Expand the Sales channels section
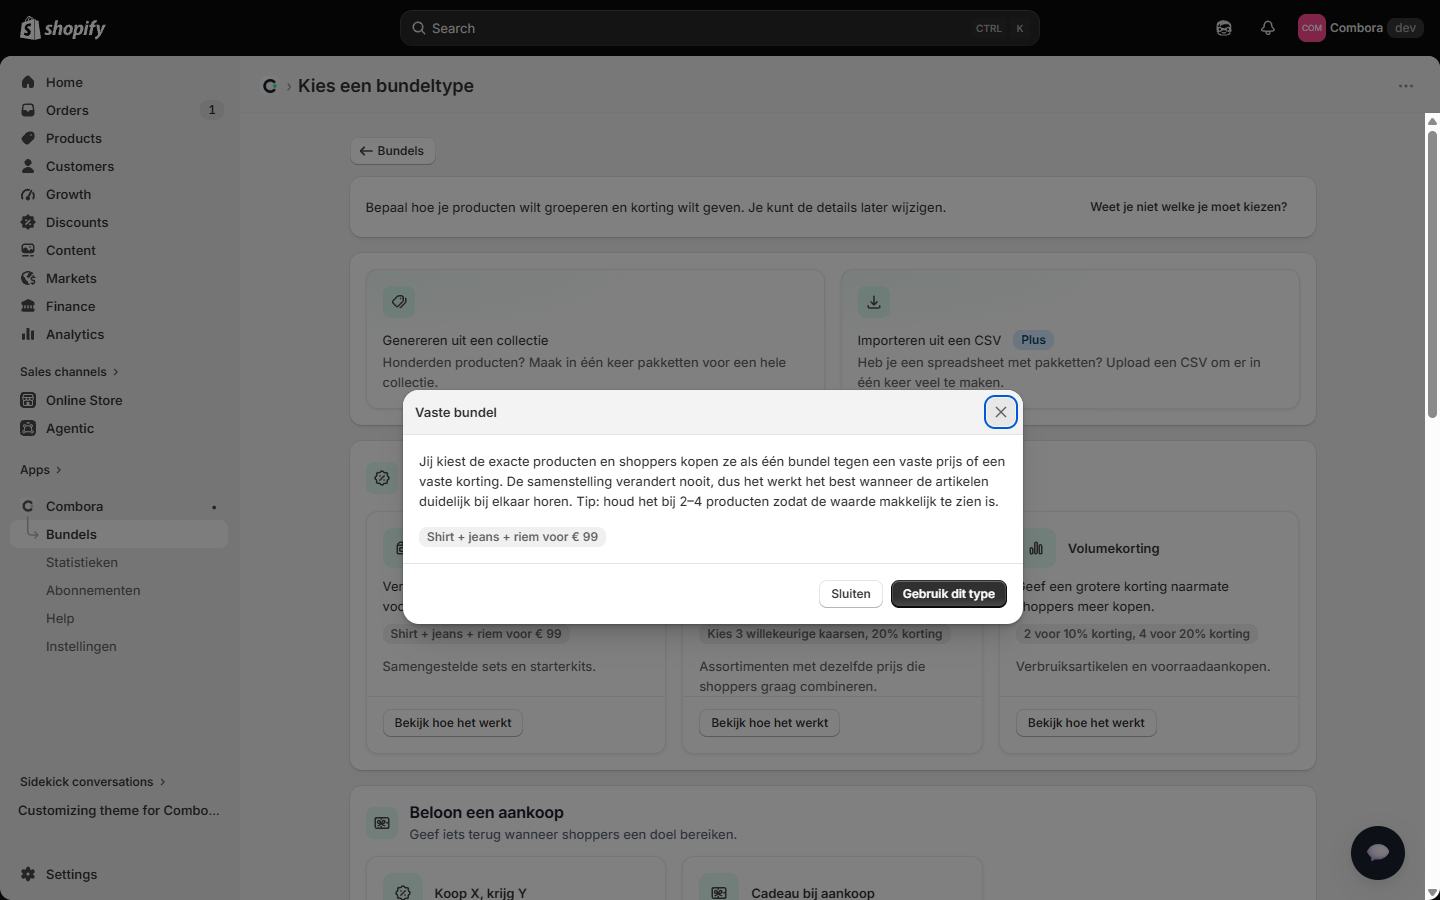This screenshot has height=900, width=1440. (x=69, y=372)
